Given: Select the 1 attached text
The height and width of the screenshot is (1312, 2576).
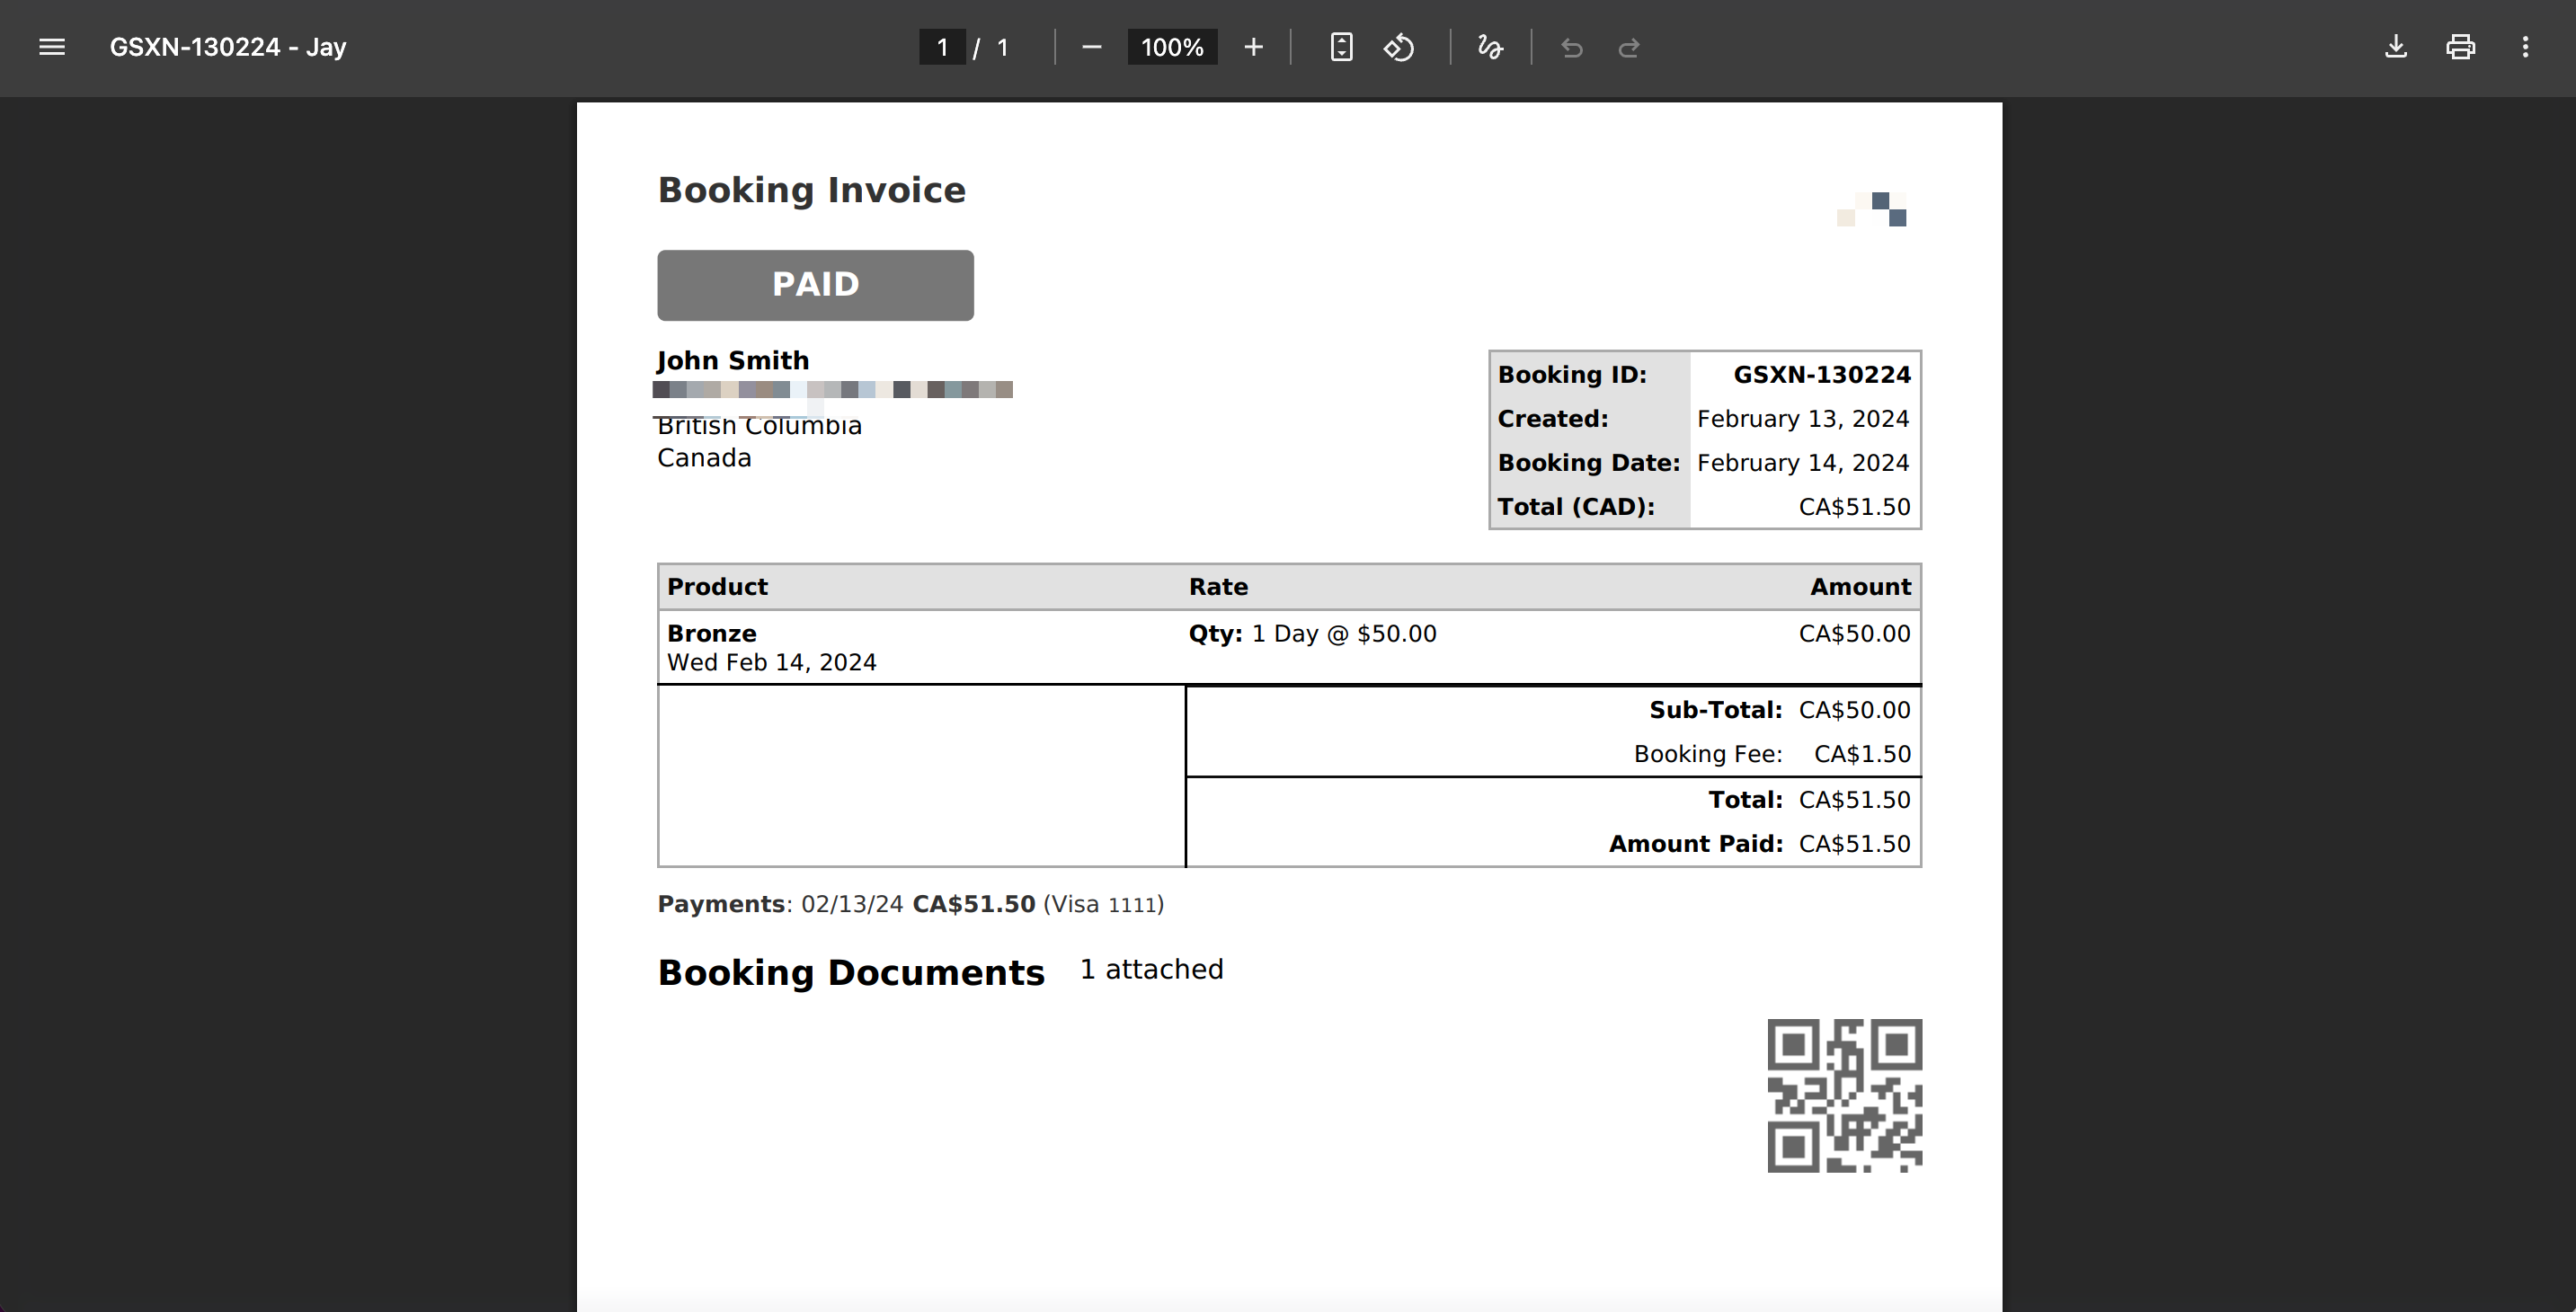Looking at the screenshot, I should click(x=1151, y=969).
